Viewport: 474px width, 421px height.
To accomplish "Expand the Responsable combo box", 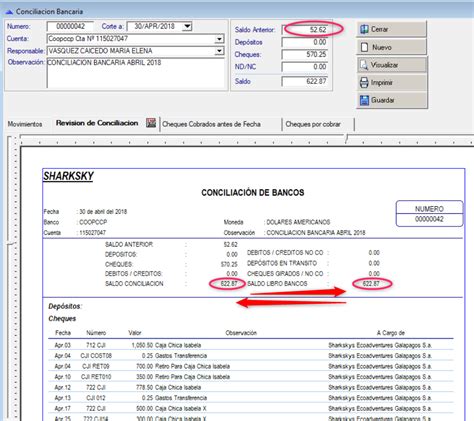I will pyautogui.click(x=219, y=51).
